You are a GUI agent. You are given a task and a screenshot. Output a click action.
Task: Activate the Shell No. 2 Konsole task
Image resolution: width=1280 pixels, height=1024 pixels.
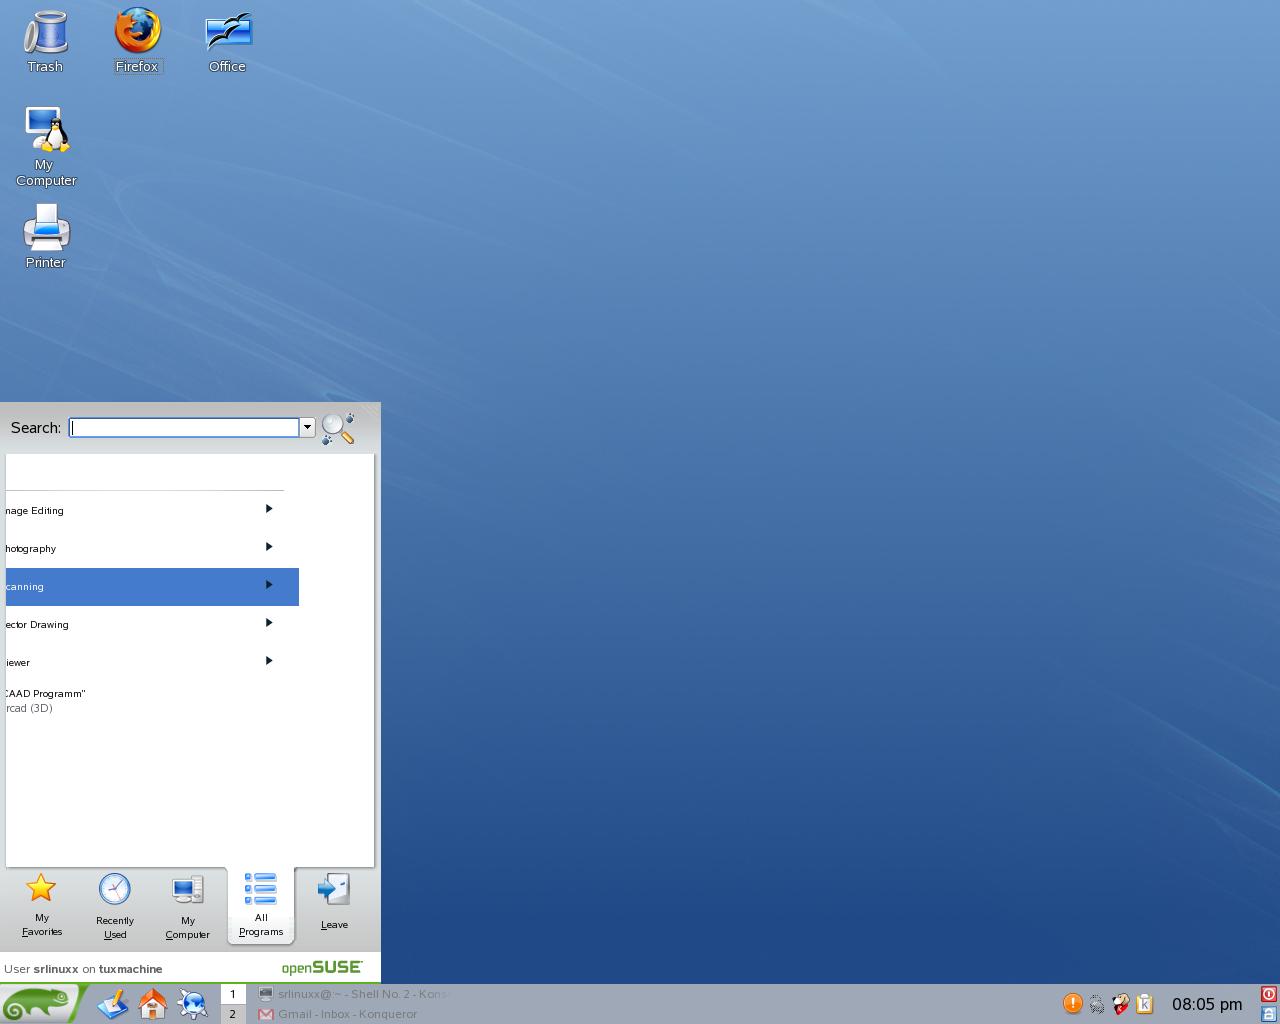352,994
